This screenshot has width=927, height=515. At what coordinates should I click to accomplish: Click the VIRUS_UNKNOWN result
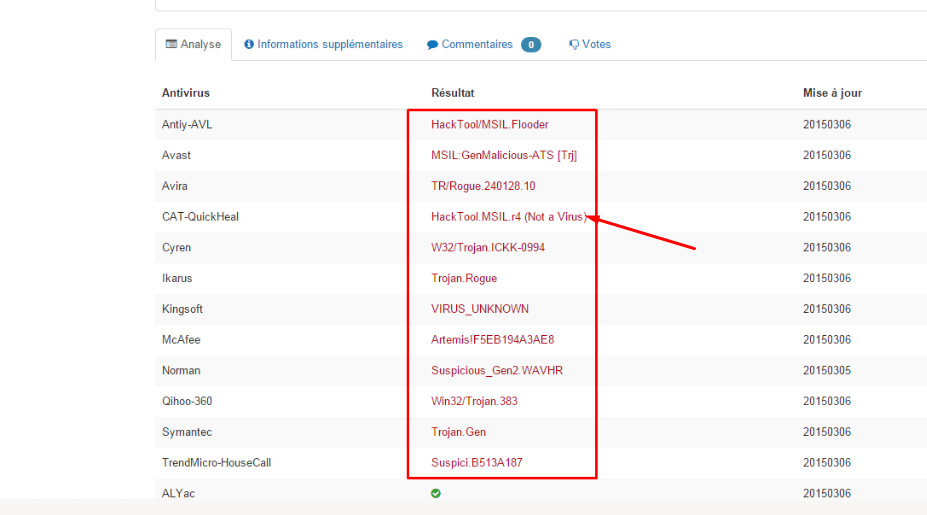479,309
